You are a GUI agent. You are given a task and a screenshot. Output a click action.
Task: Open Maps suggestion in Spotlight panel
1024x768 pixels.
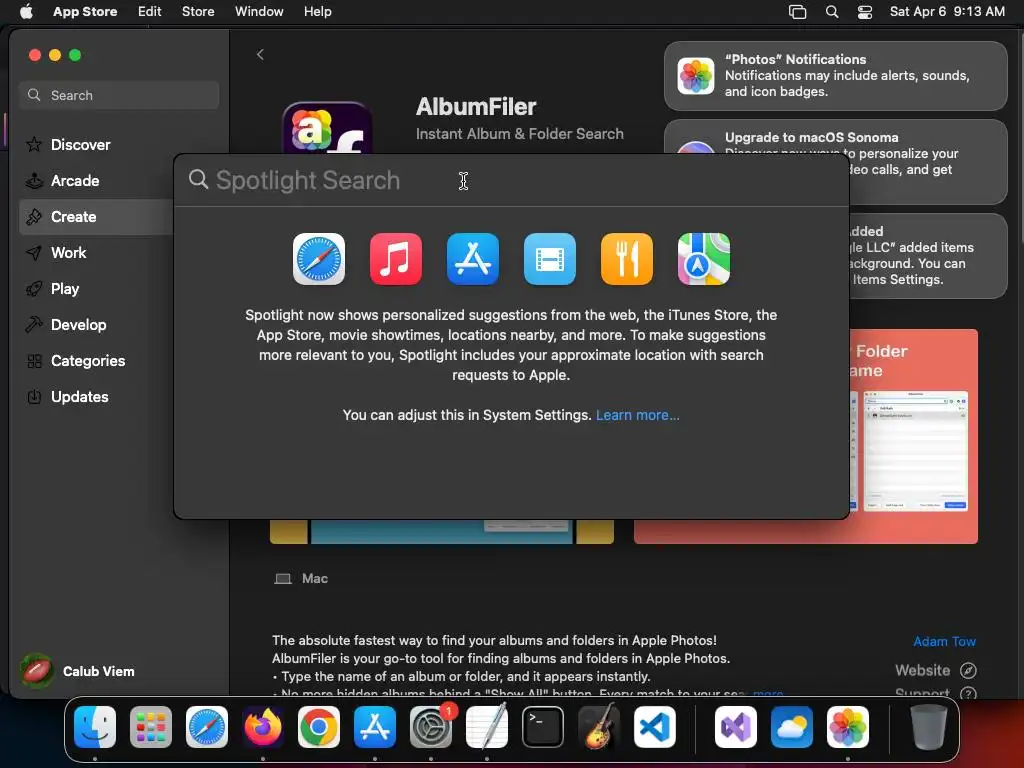tap(704, 259)
